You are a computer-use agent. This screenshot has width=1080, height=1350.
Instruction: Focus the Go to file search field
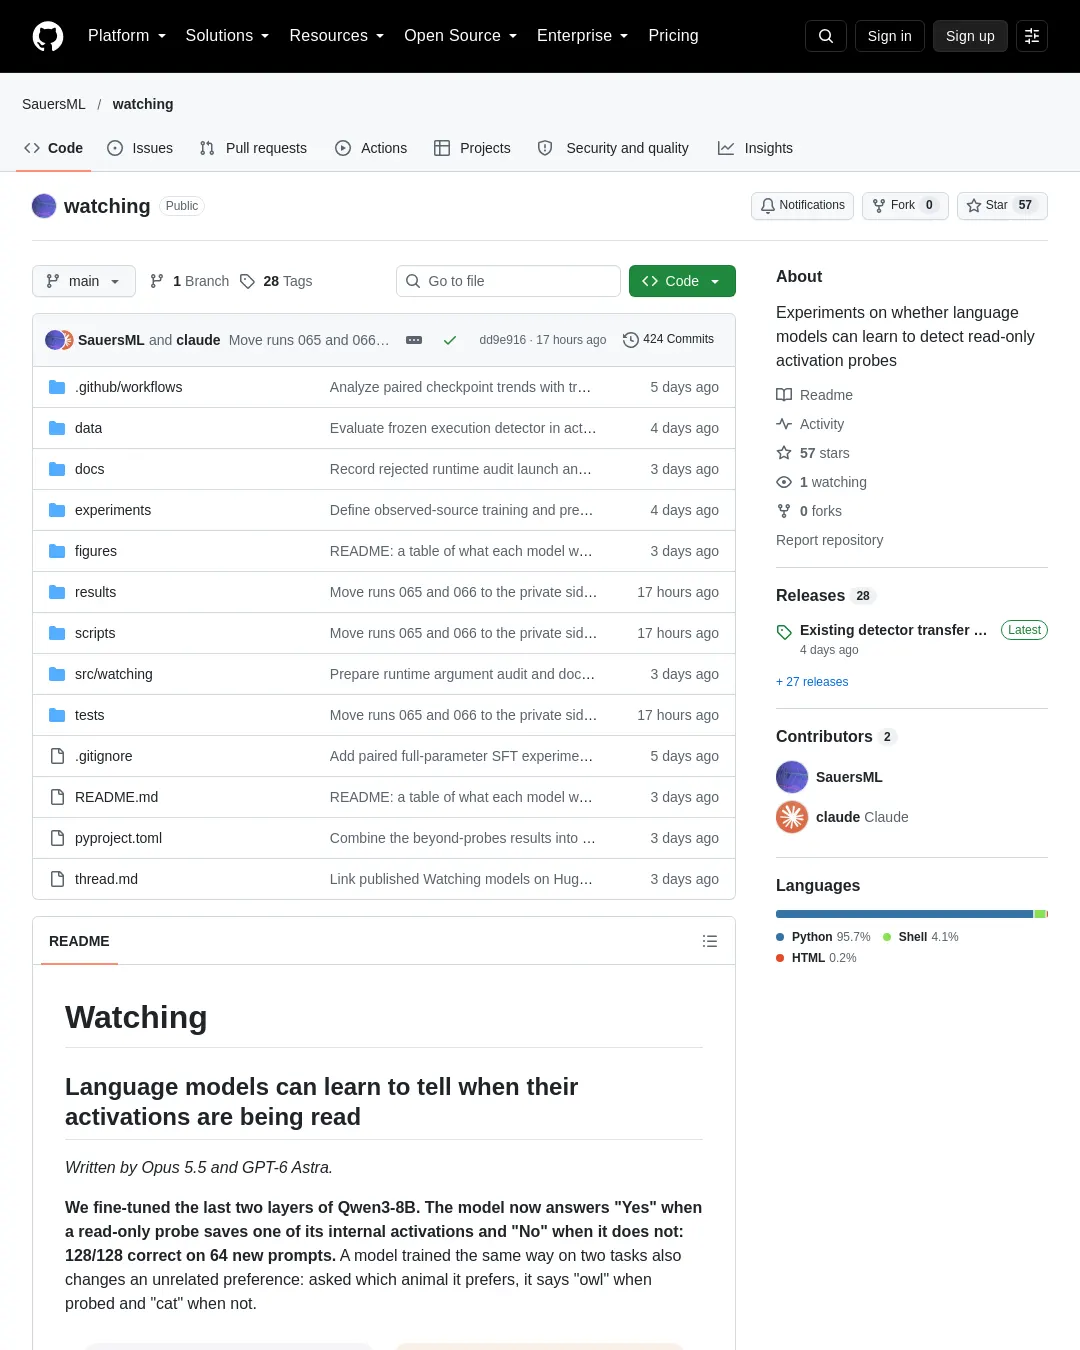point(508,281)
